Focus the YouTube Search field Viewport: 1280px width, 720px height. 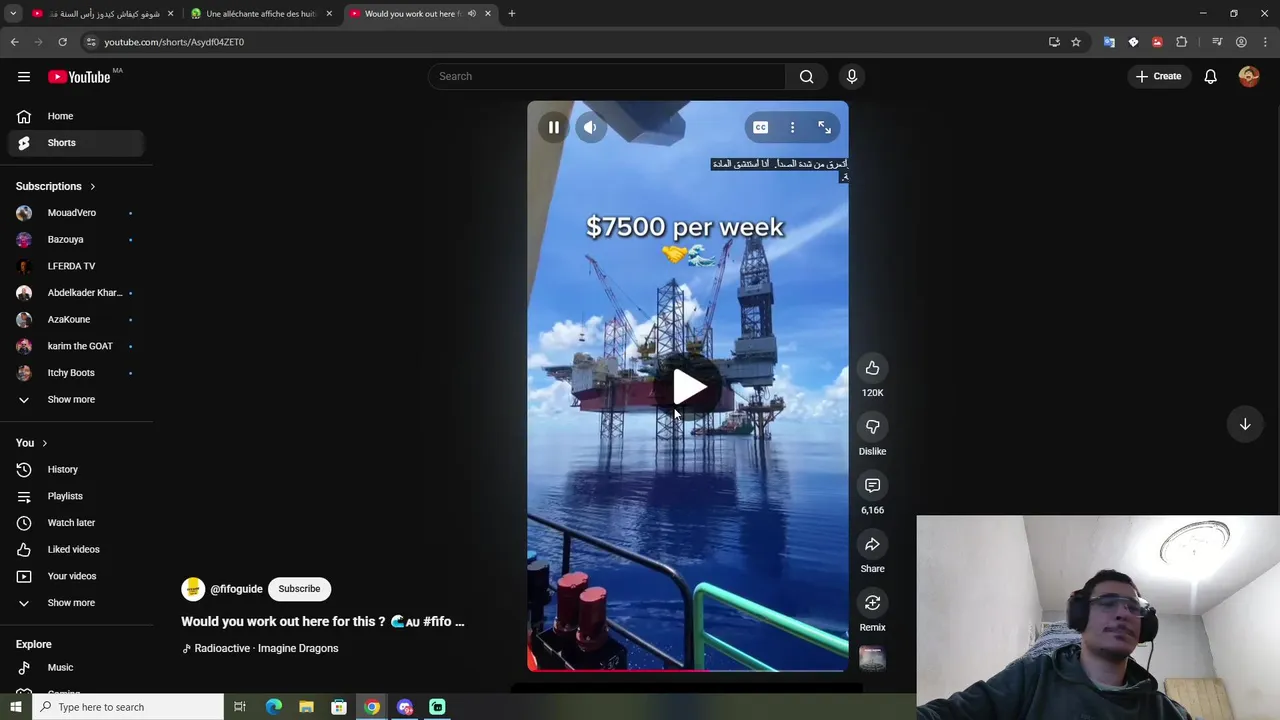tap(607, 76)
